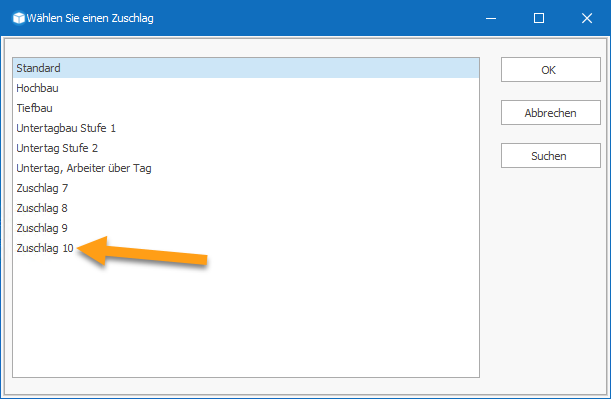Select the Zuschlag 8 row
This screenshot has height=399, width=611.
(x=246, y=208)
